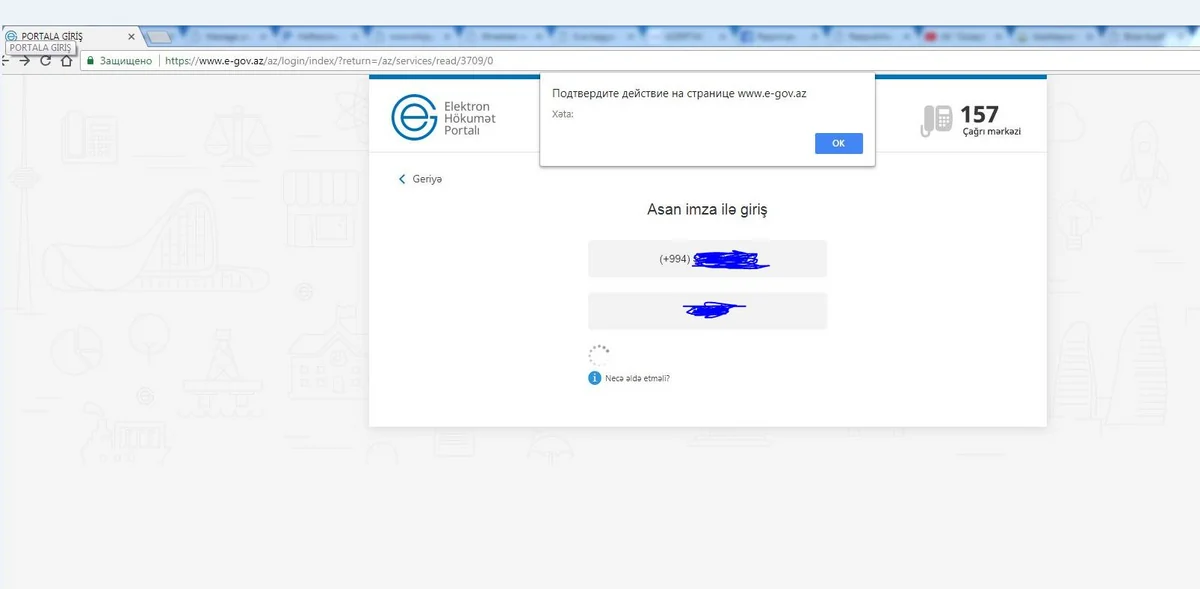The height and width of the screenshot is (589, 1200).
Task: Click OK in the confirmation dialog
Action: pos(838,143)
